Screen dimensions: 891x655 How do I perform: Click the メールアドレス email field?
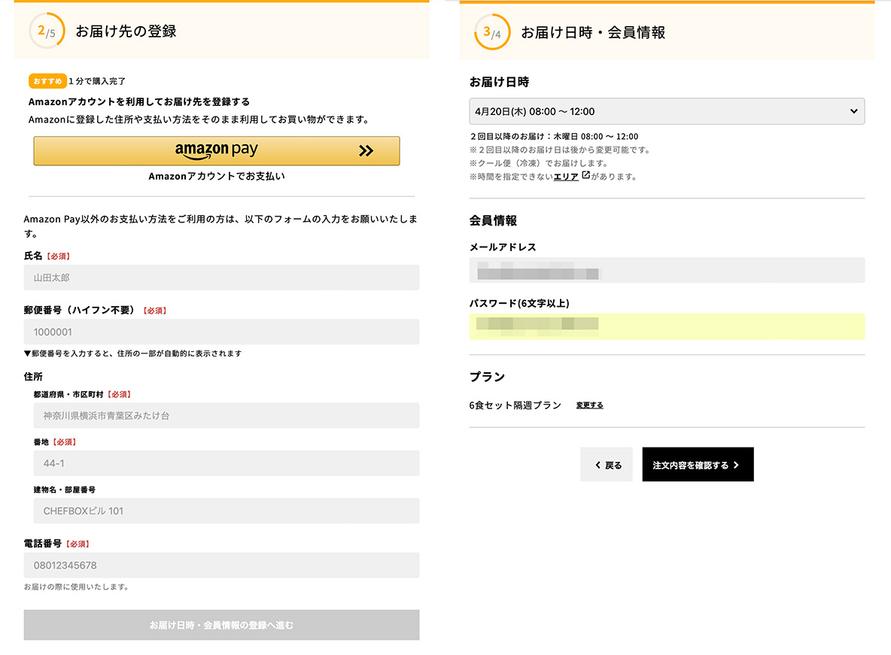pos(666,271)
